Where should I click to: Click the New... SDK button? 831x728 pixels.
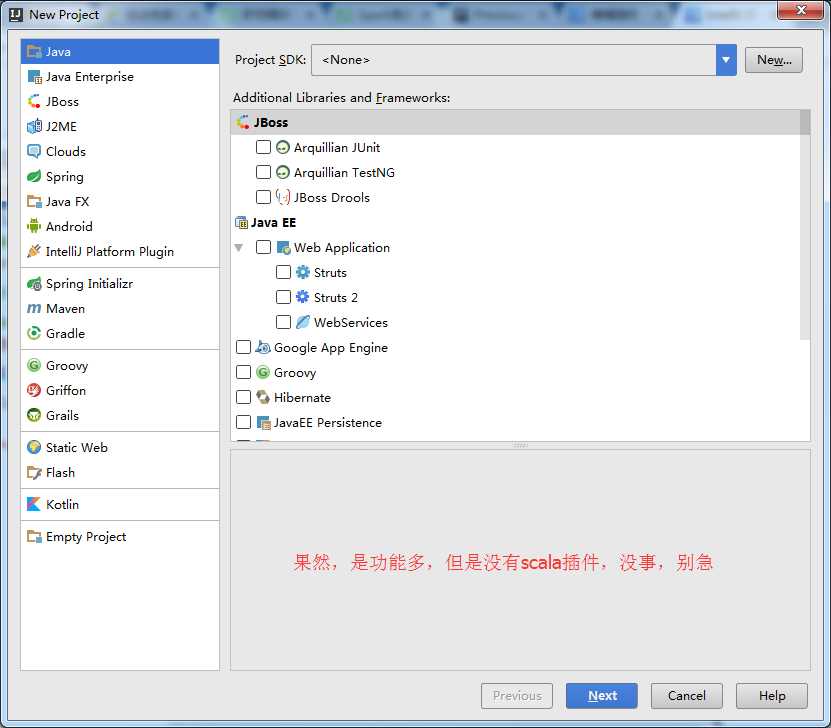coord(774,60)
